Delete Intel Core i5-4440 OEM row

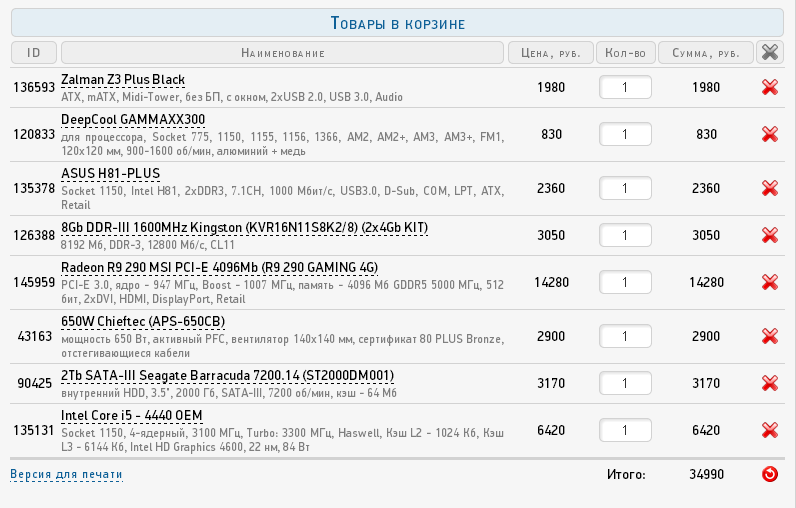click(770, 430)
